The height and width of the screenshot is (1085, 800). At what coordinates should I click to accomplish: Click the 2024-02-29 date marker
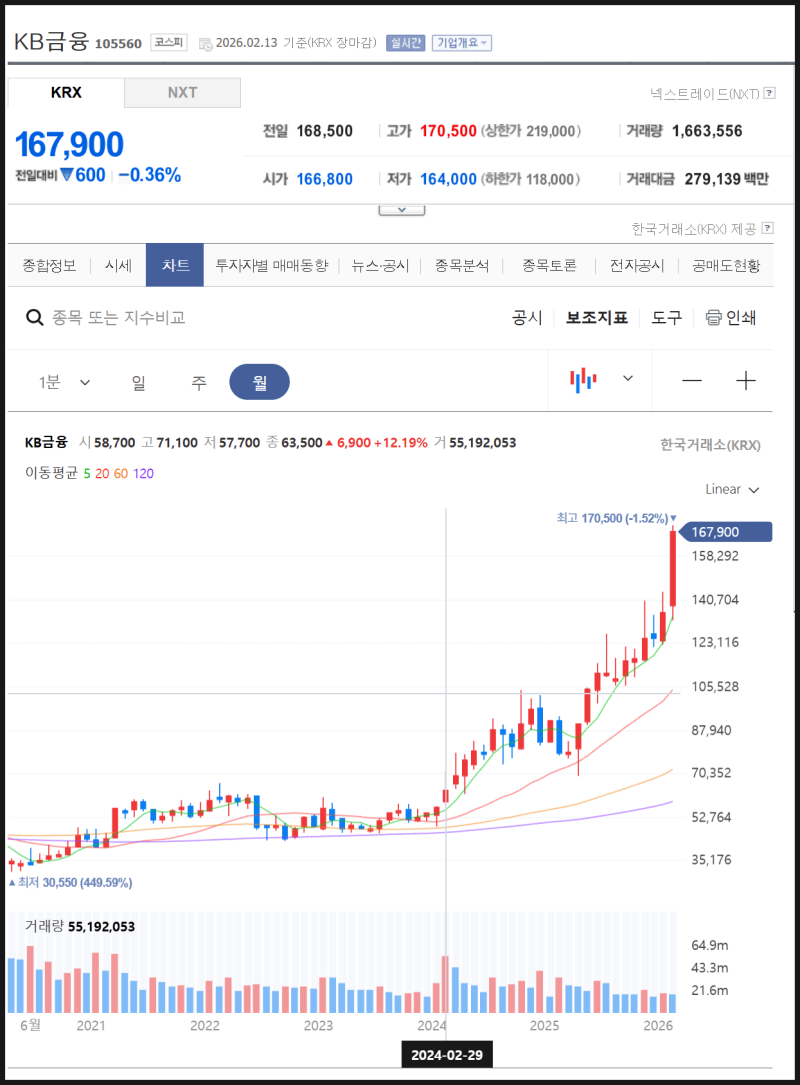tap(446, 1055)
